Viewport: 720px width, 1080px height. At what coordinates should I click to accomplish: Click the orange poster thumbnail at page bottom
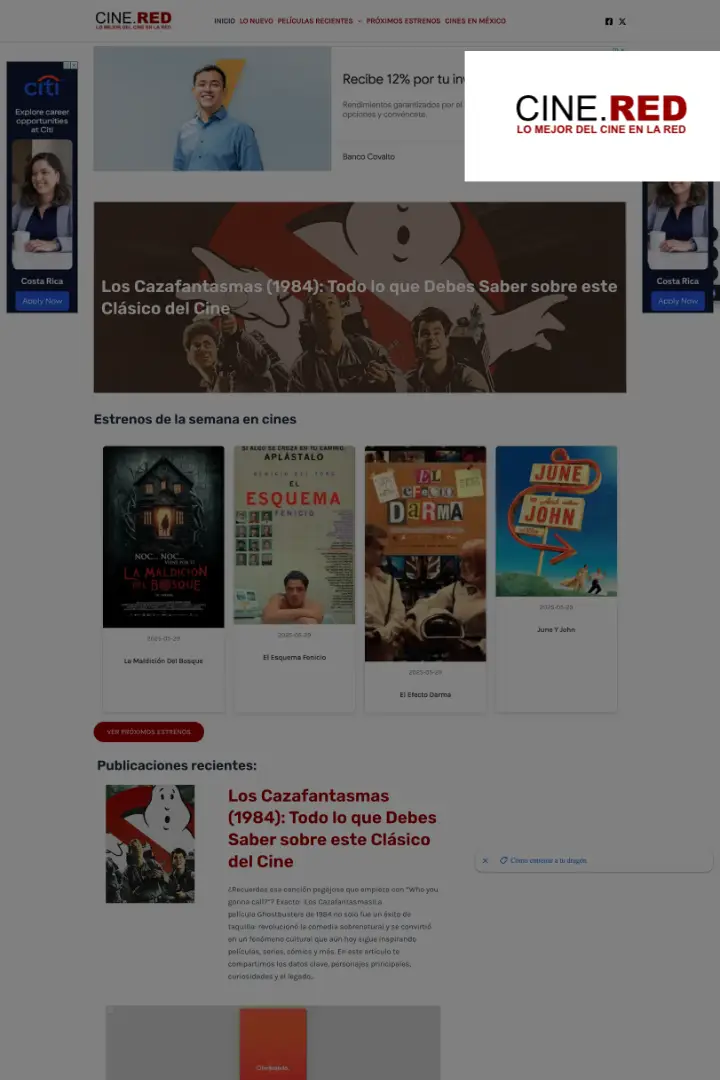273,1043
